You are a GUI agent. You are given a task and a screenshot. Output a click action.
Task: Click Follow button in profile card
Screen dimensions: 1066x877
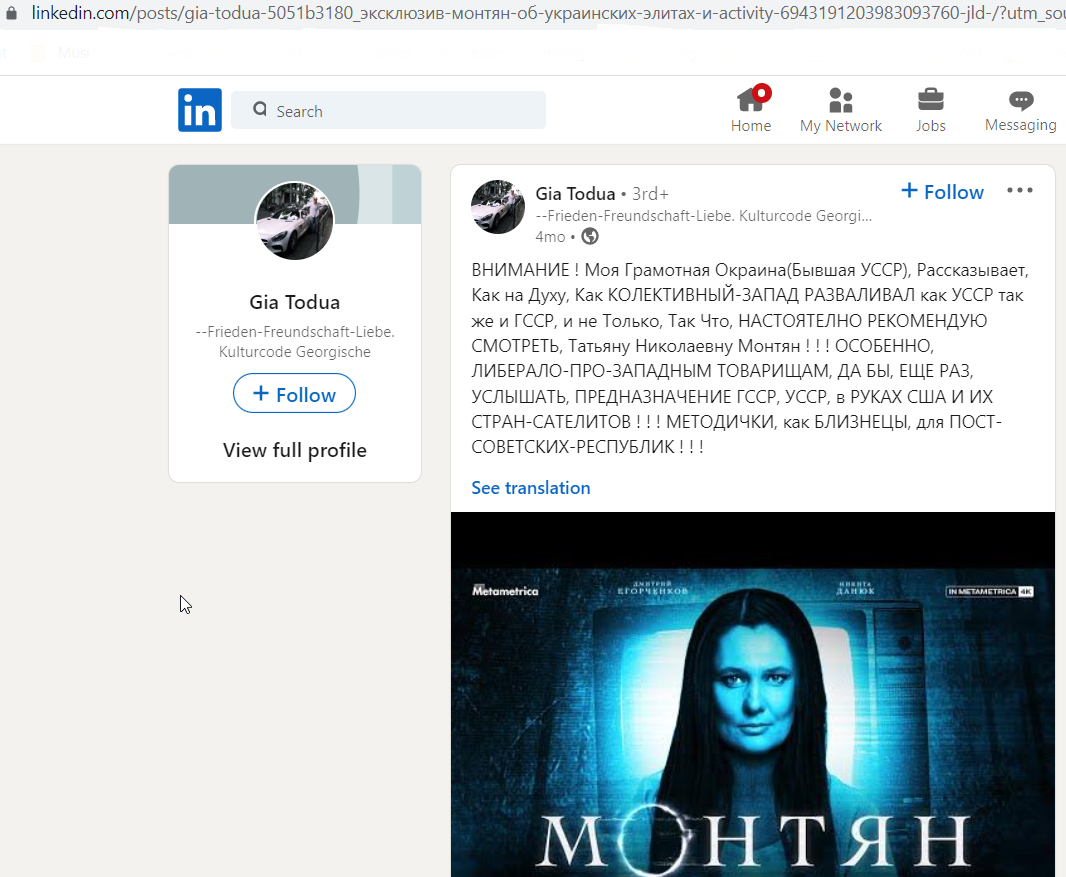tap(294, 394)
